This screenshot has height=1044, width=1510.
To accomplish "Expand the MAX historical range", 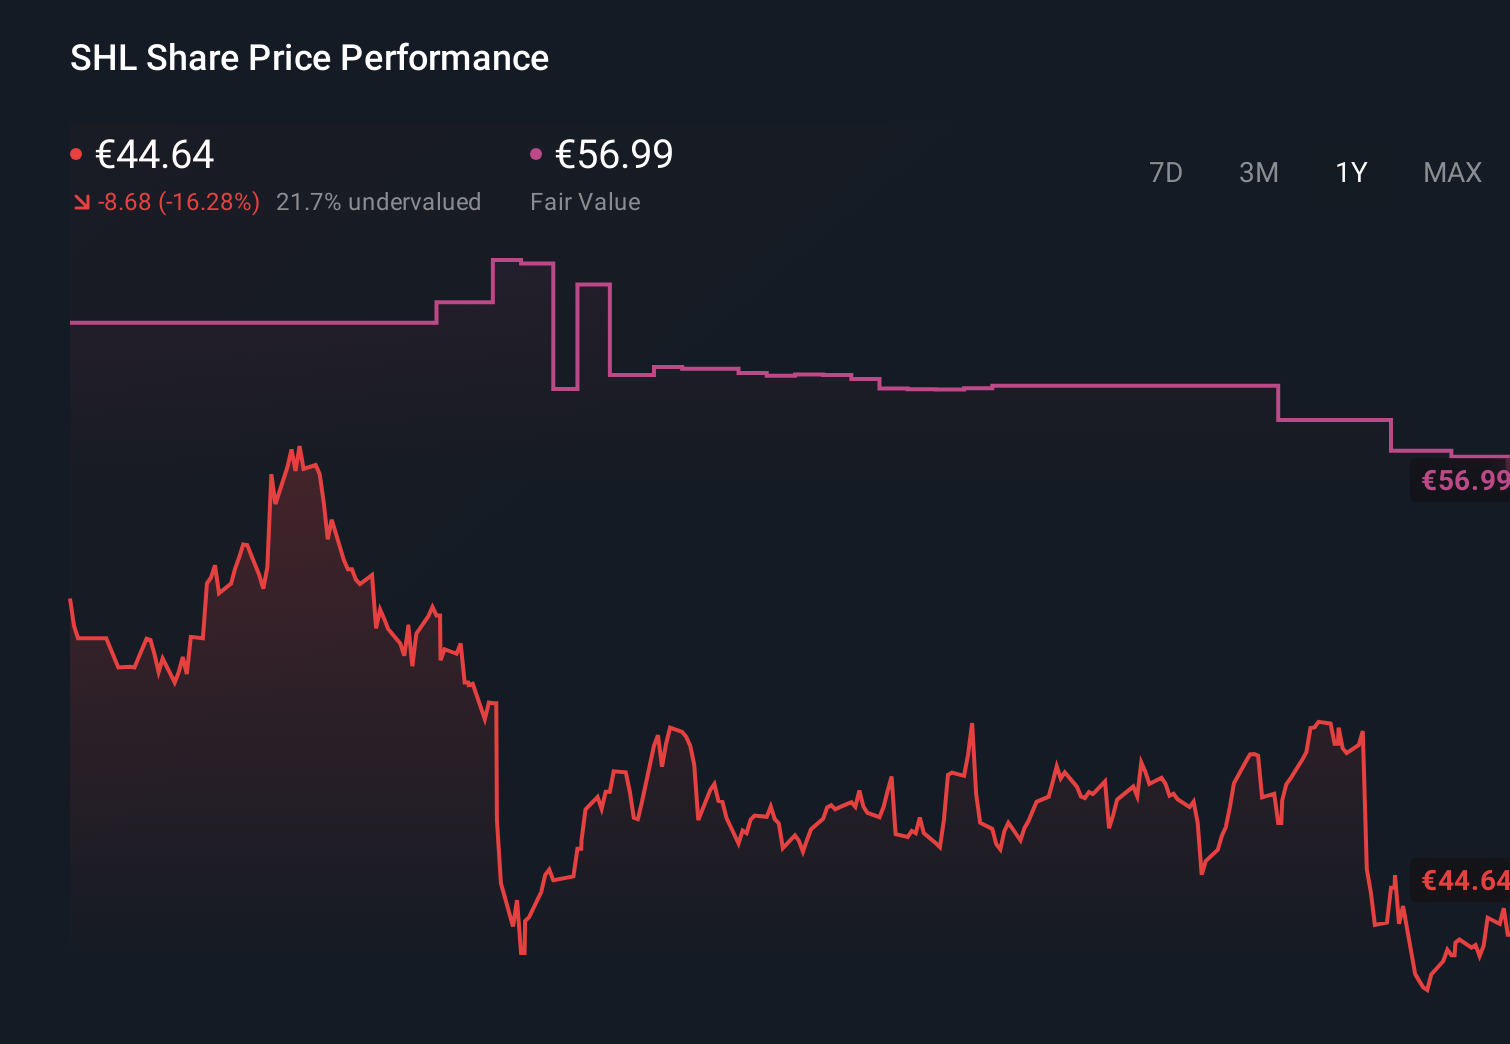I will point(1451,172).
